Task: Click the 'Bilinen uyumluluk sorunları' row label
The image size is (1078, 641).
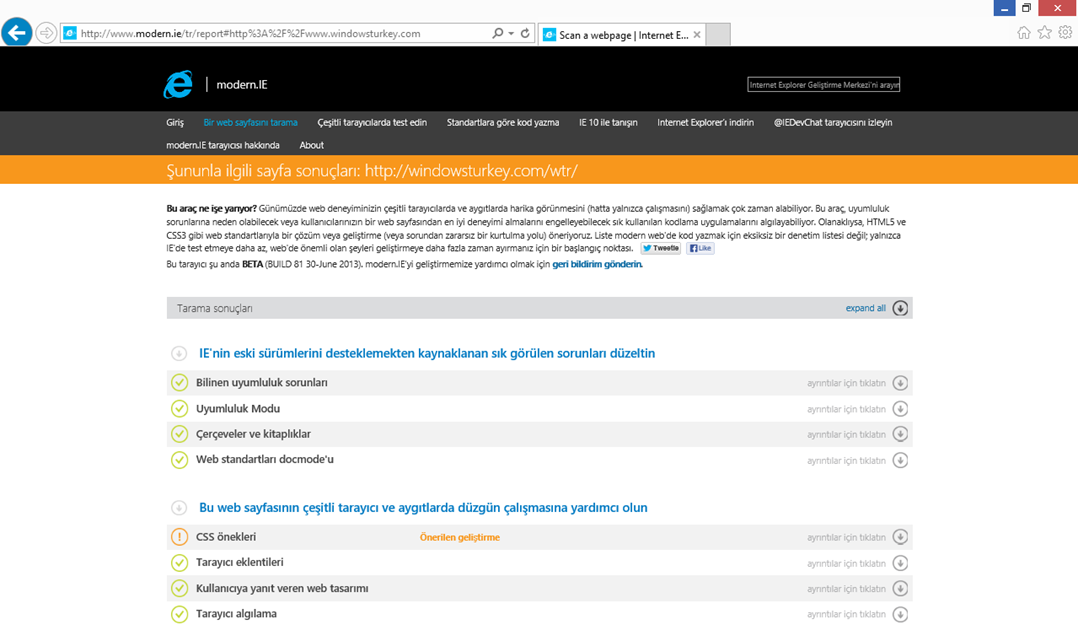Action: point(261,382)
